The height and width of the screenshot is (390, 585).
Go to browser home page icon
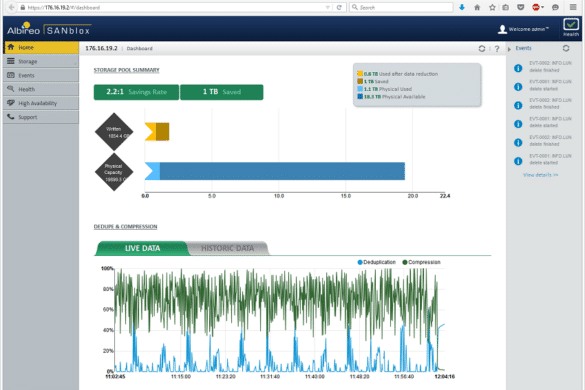tap(477, 7)
